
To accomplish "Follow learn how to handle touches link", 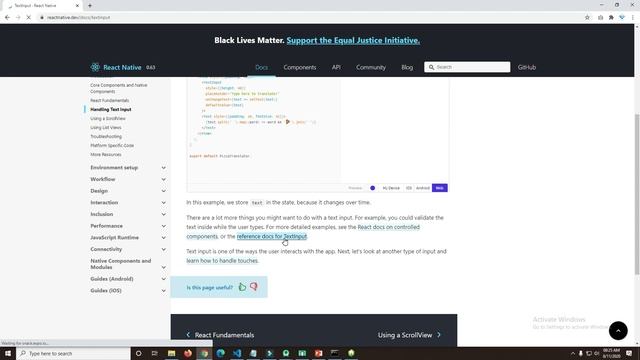I will [222, 261].
